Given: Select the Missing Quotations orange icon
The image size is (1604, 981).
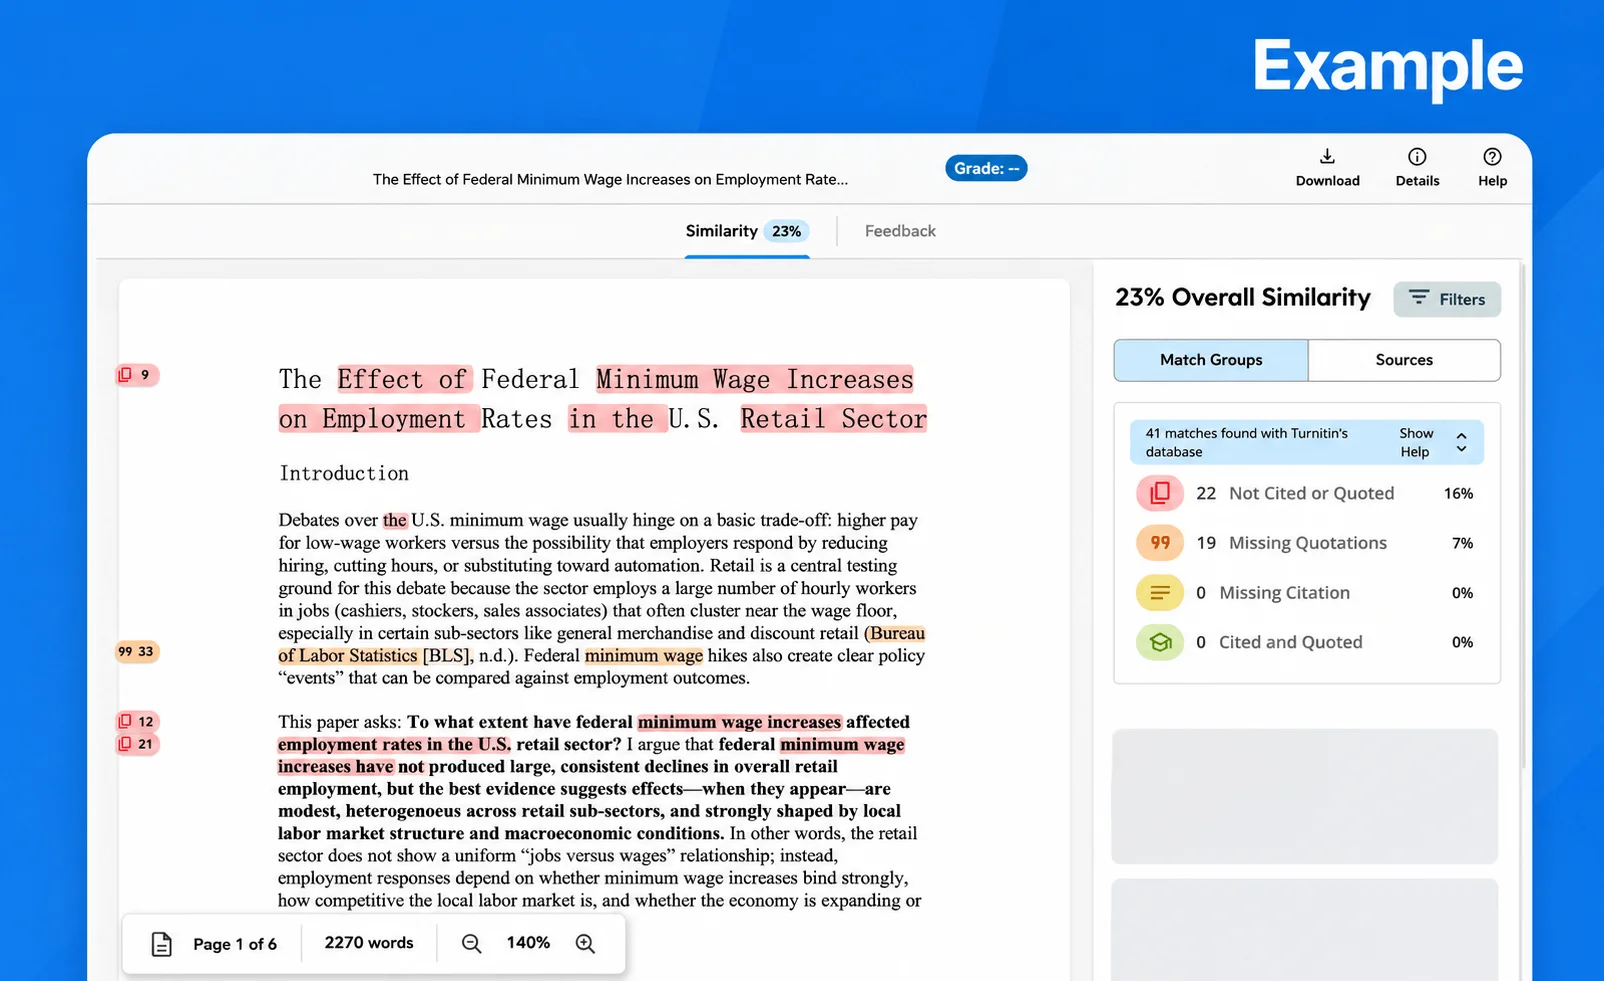Looking at the screenshot, I should click(x=1160, y=543).
